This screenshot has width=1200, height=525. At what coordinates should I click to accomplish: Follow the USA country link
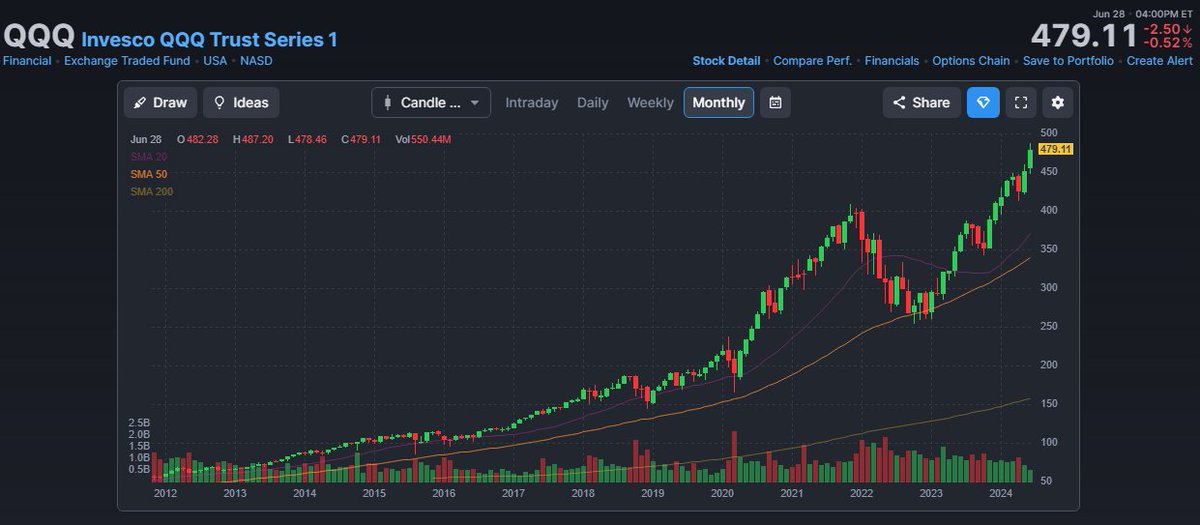[x=215, y=61]
